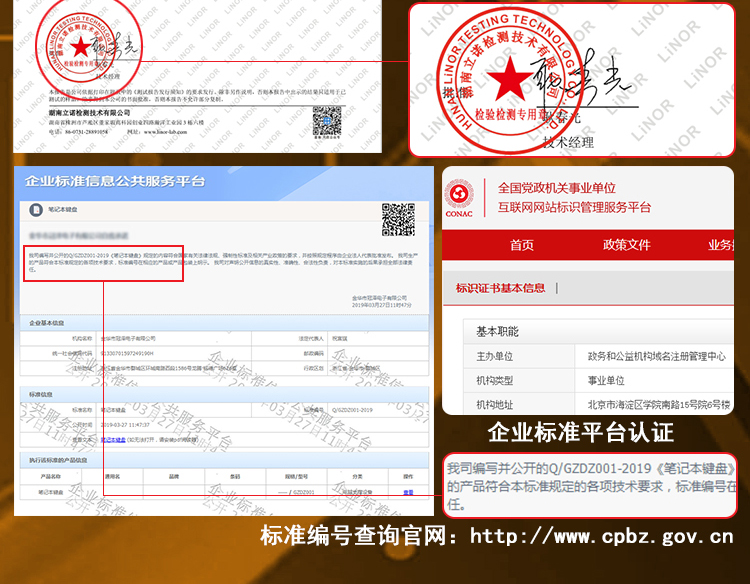
Task: Click the publish time 2019-03-27 11:47:37 cell
Action: 125,425
